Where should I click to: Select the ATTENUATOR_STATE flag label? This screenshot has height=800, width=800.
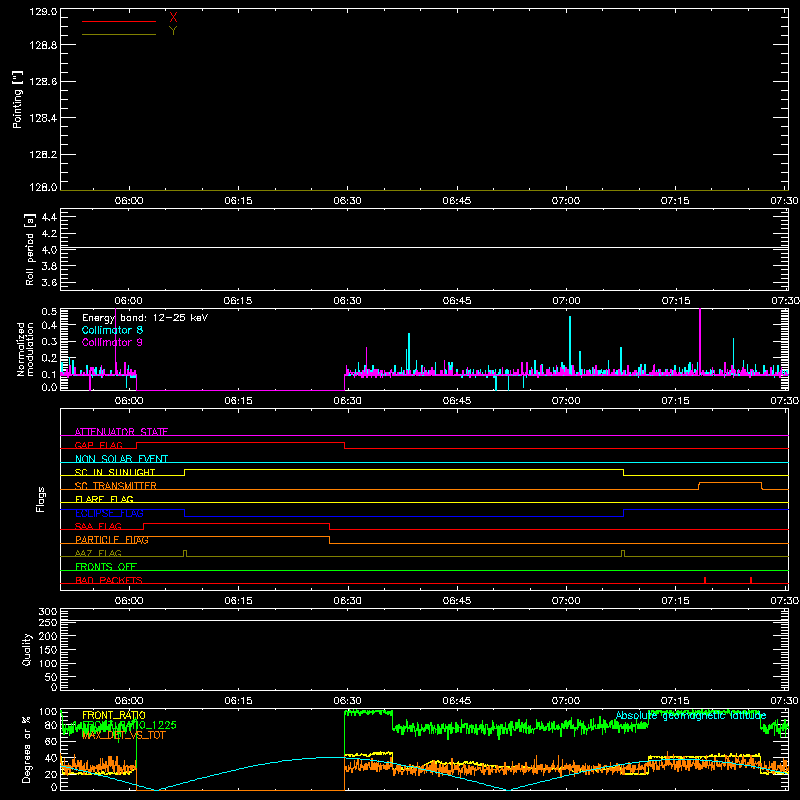click(x=121, y=432)
